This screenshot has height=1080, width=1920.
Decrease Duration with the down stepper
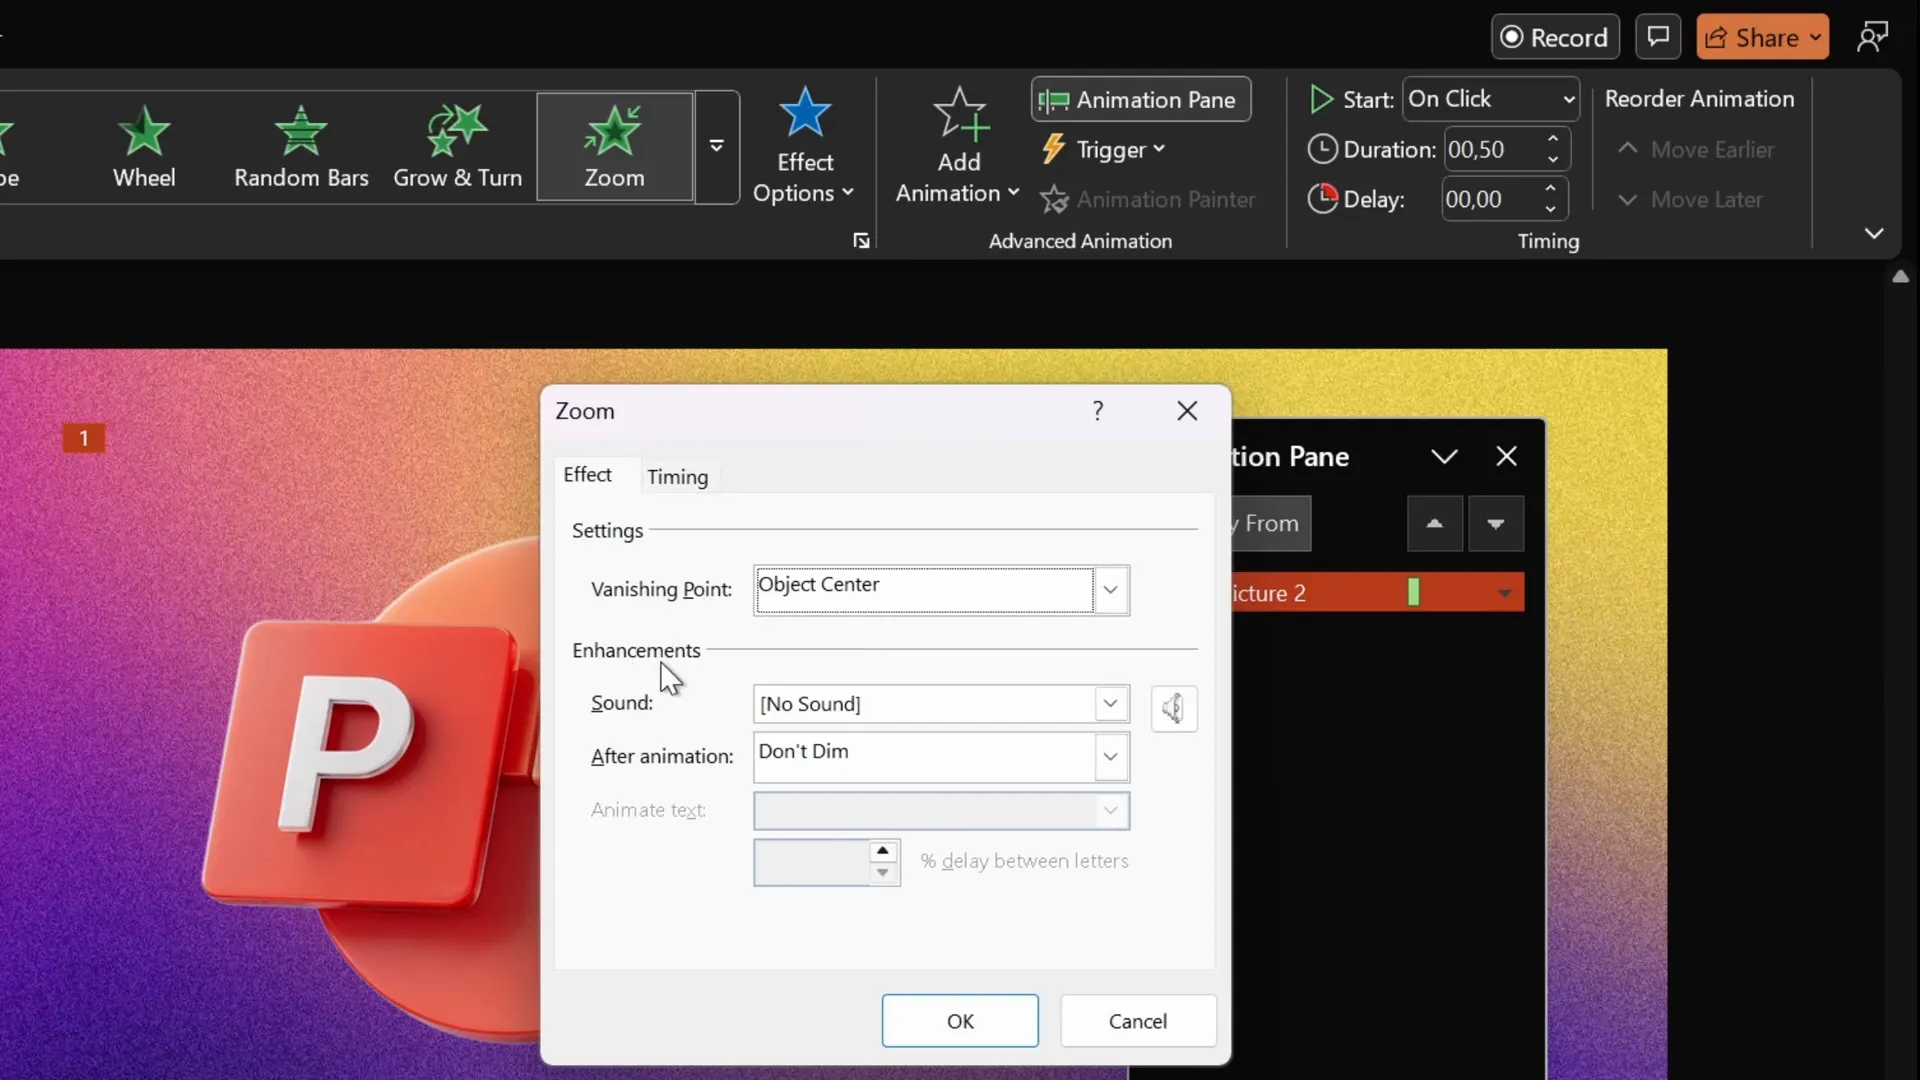click(1553, 160)
